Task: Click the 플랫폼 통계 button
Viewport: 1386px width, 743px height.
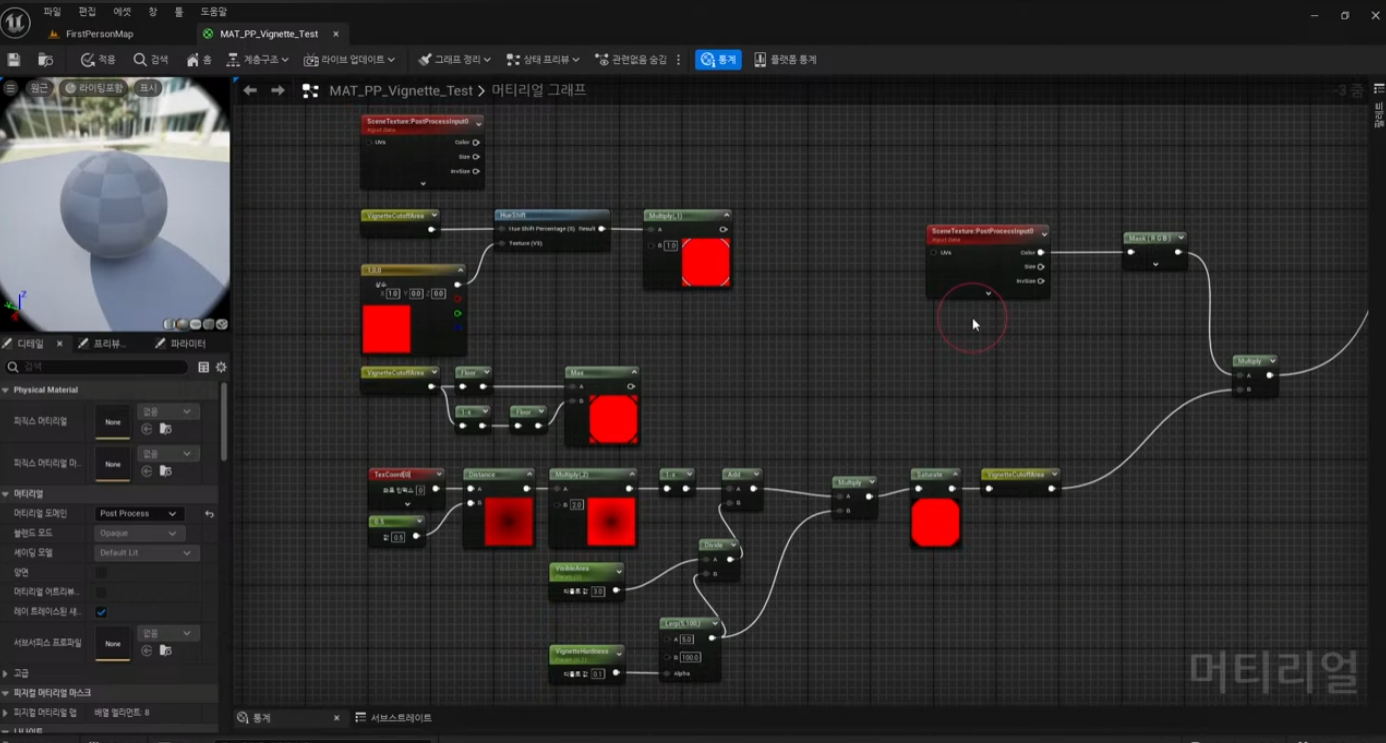Action: 785,60
